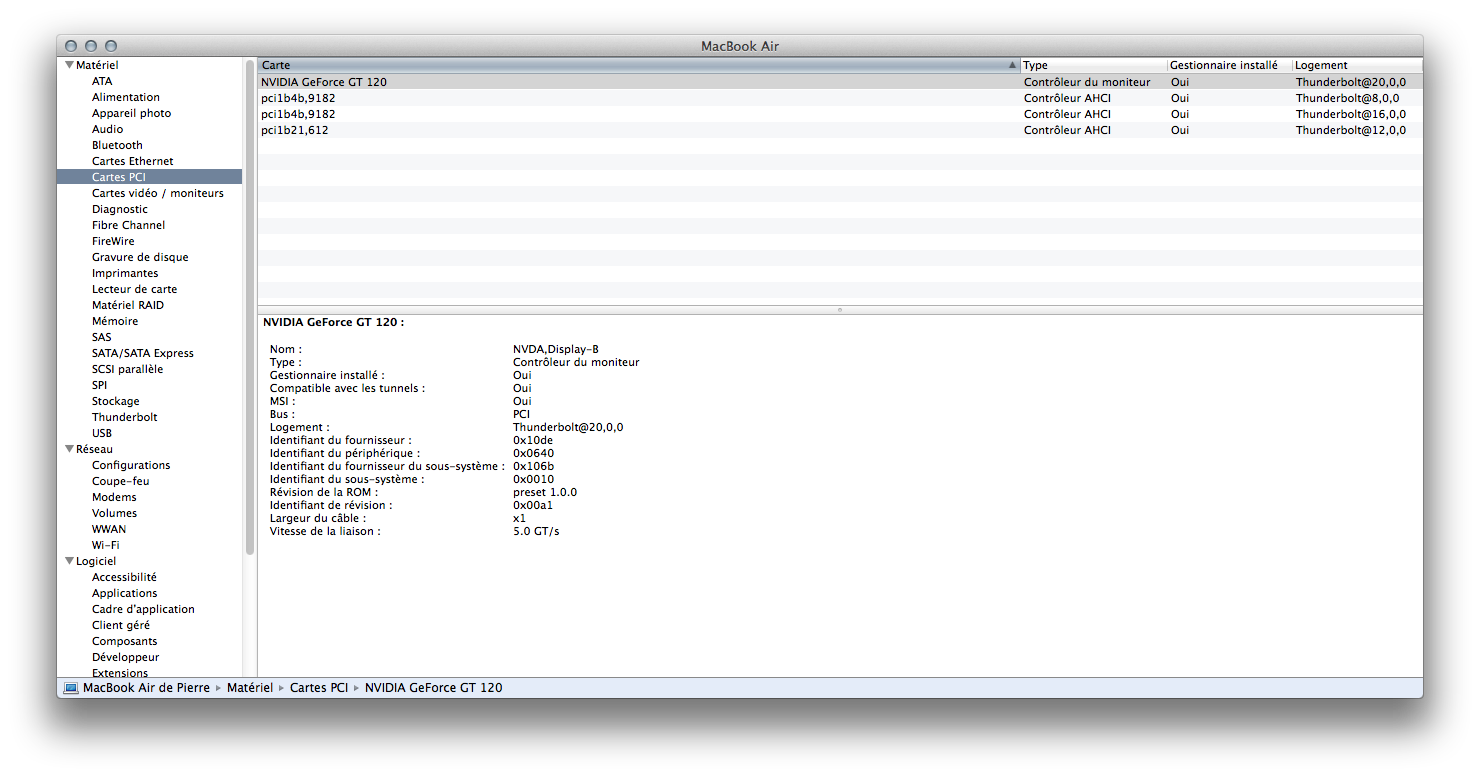Select Cartes Ethernet in the sidebar
The width and height of the screenshot is (1480, 777).
133,161
